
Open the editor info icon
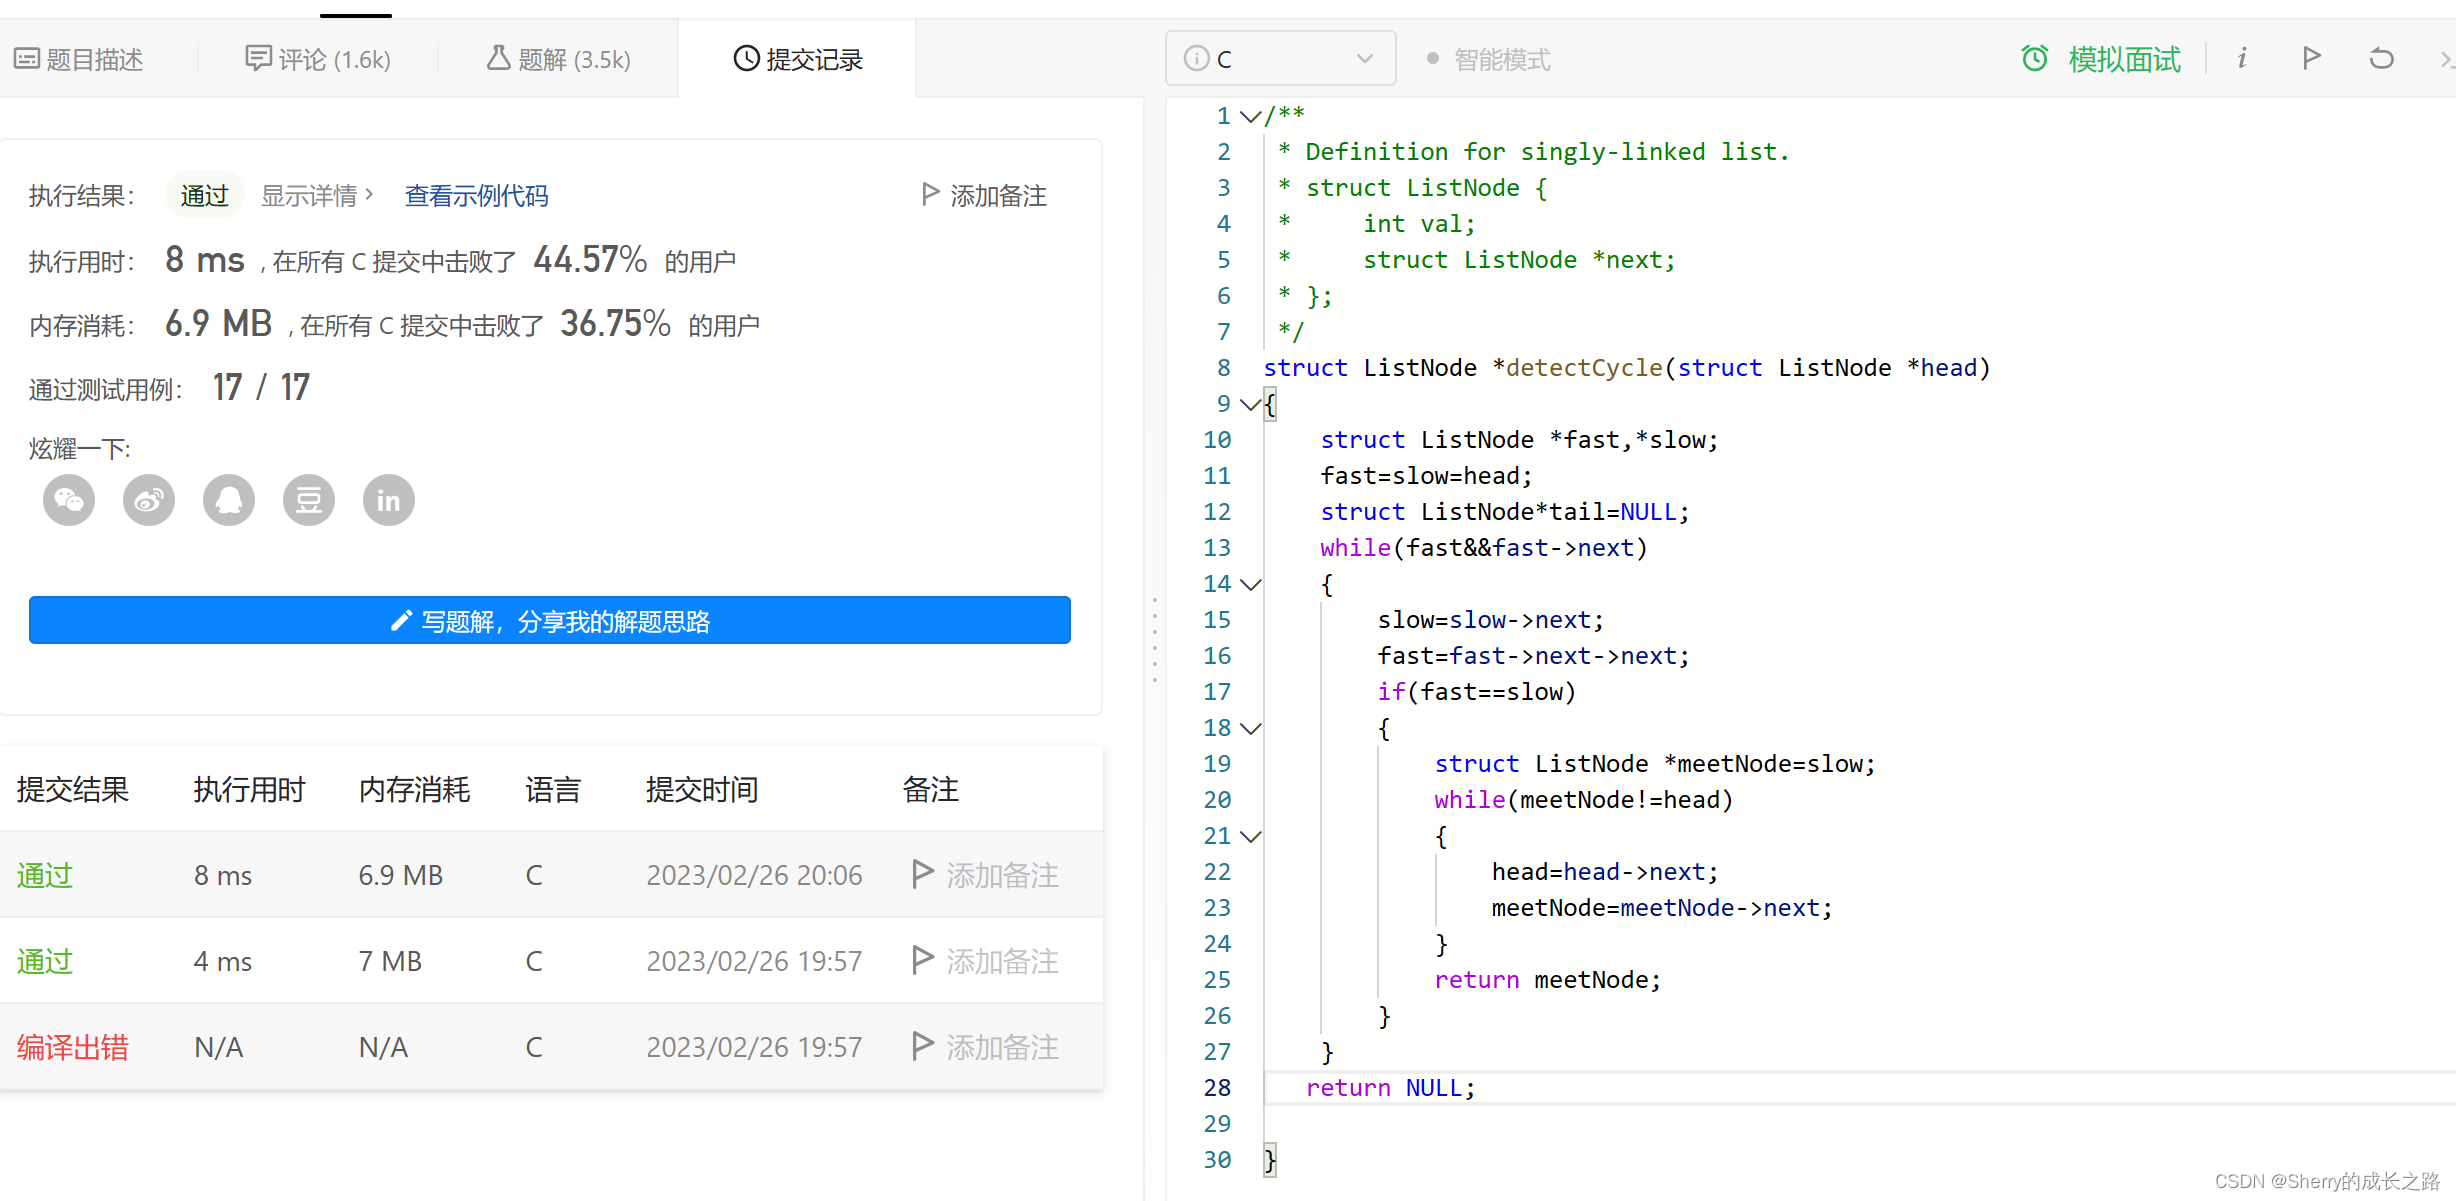[2242, 58]
